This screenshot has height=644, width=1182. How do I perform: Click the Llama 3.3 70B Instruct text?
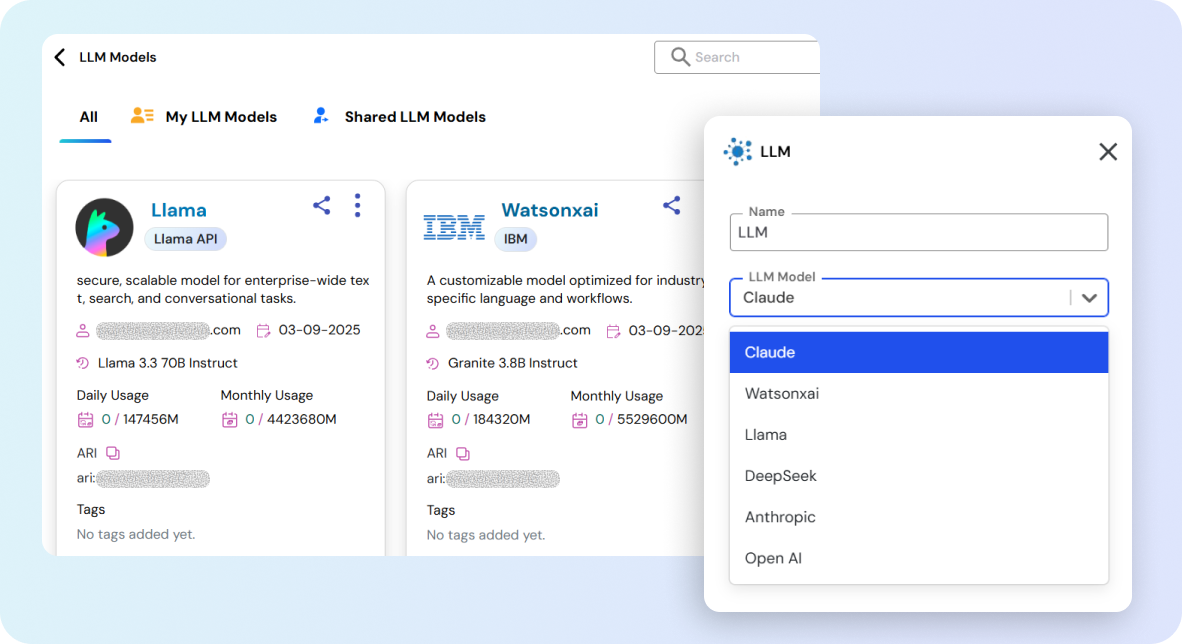167,363
